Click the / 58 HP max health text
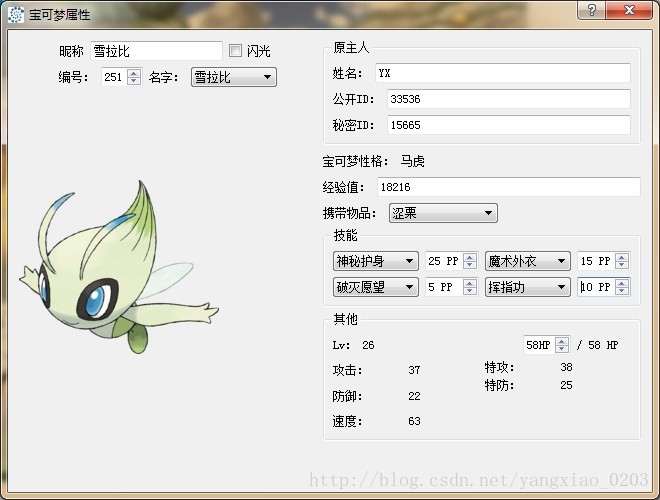This screenshot has width=660, height=500. [598, 345]
